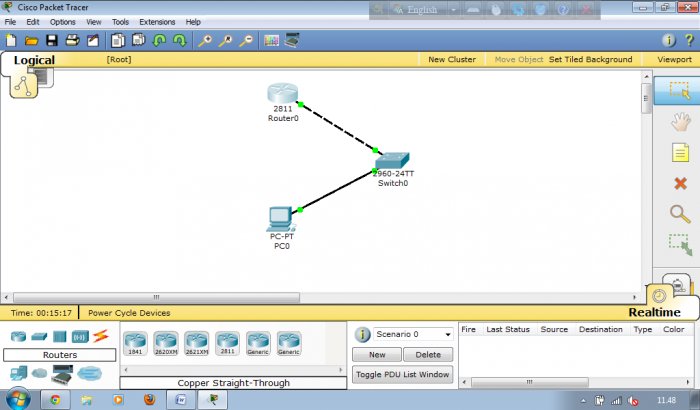The height and width of the screenshot is (410, 700).
Task: Click Toggle PDU List Window button
Action: point(402,374)
